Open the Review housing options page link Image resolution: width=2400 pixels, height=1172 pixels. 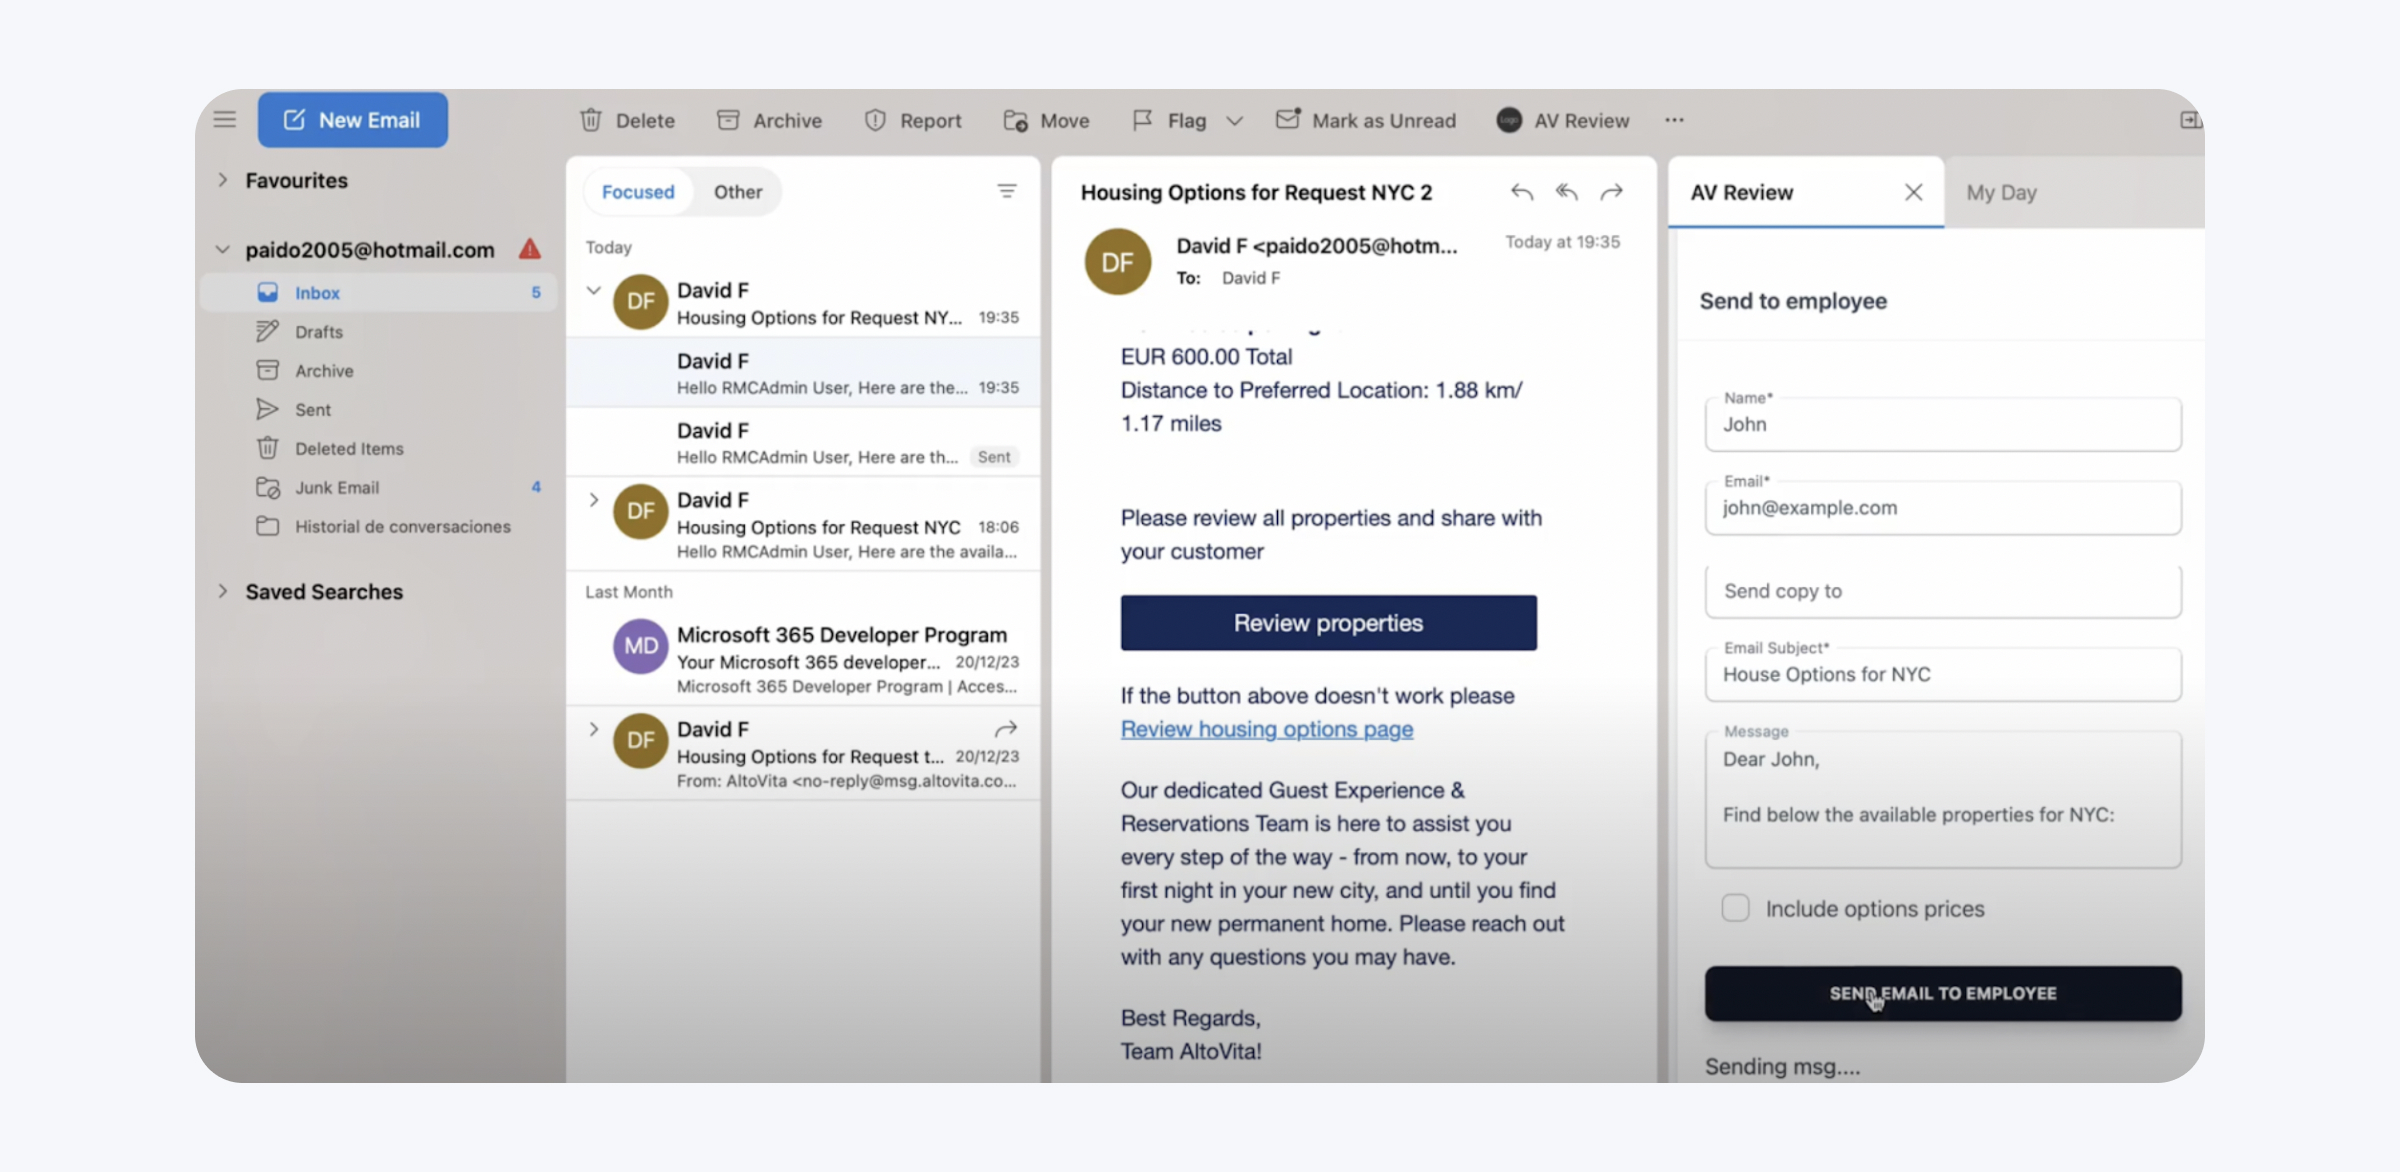point(1266,729)
